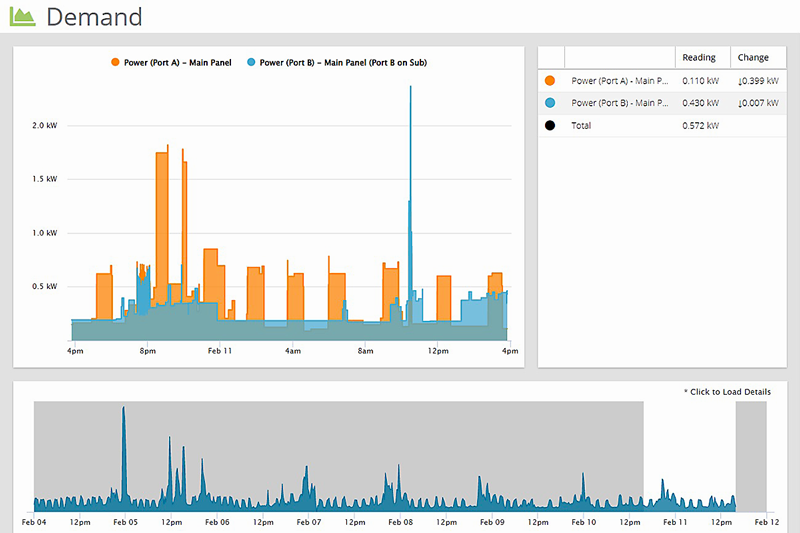Viewport: 800px width, 533px height.
Task: Click the Demand page title
Action: coord(94,17)
